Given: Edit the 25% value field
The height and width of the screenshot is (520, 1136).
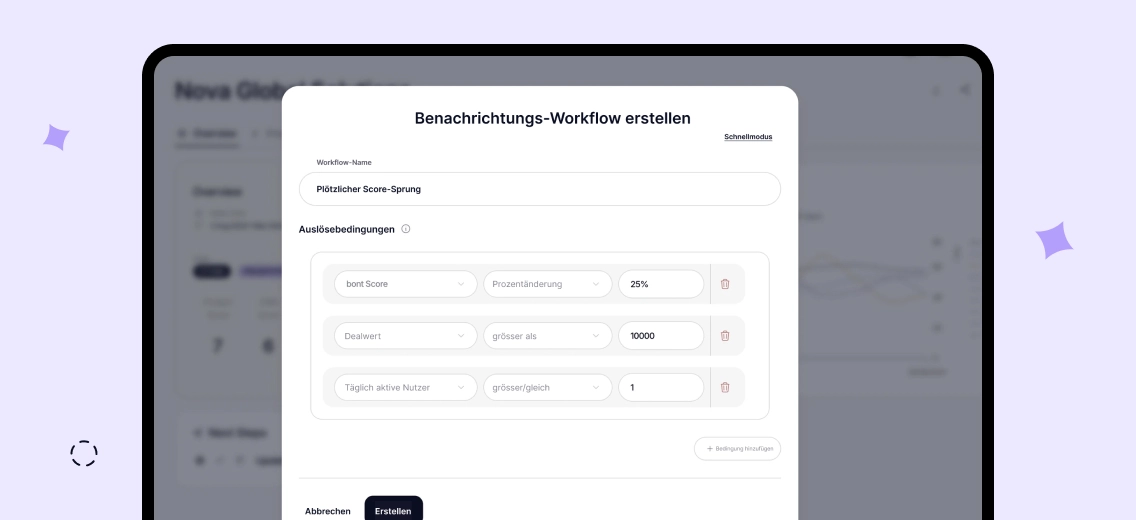Looking at the screenshot, I should point(661,284).
